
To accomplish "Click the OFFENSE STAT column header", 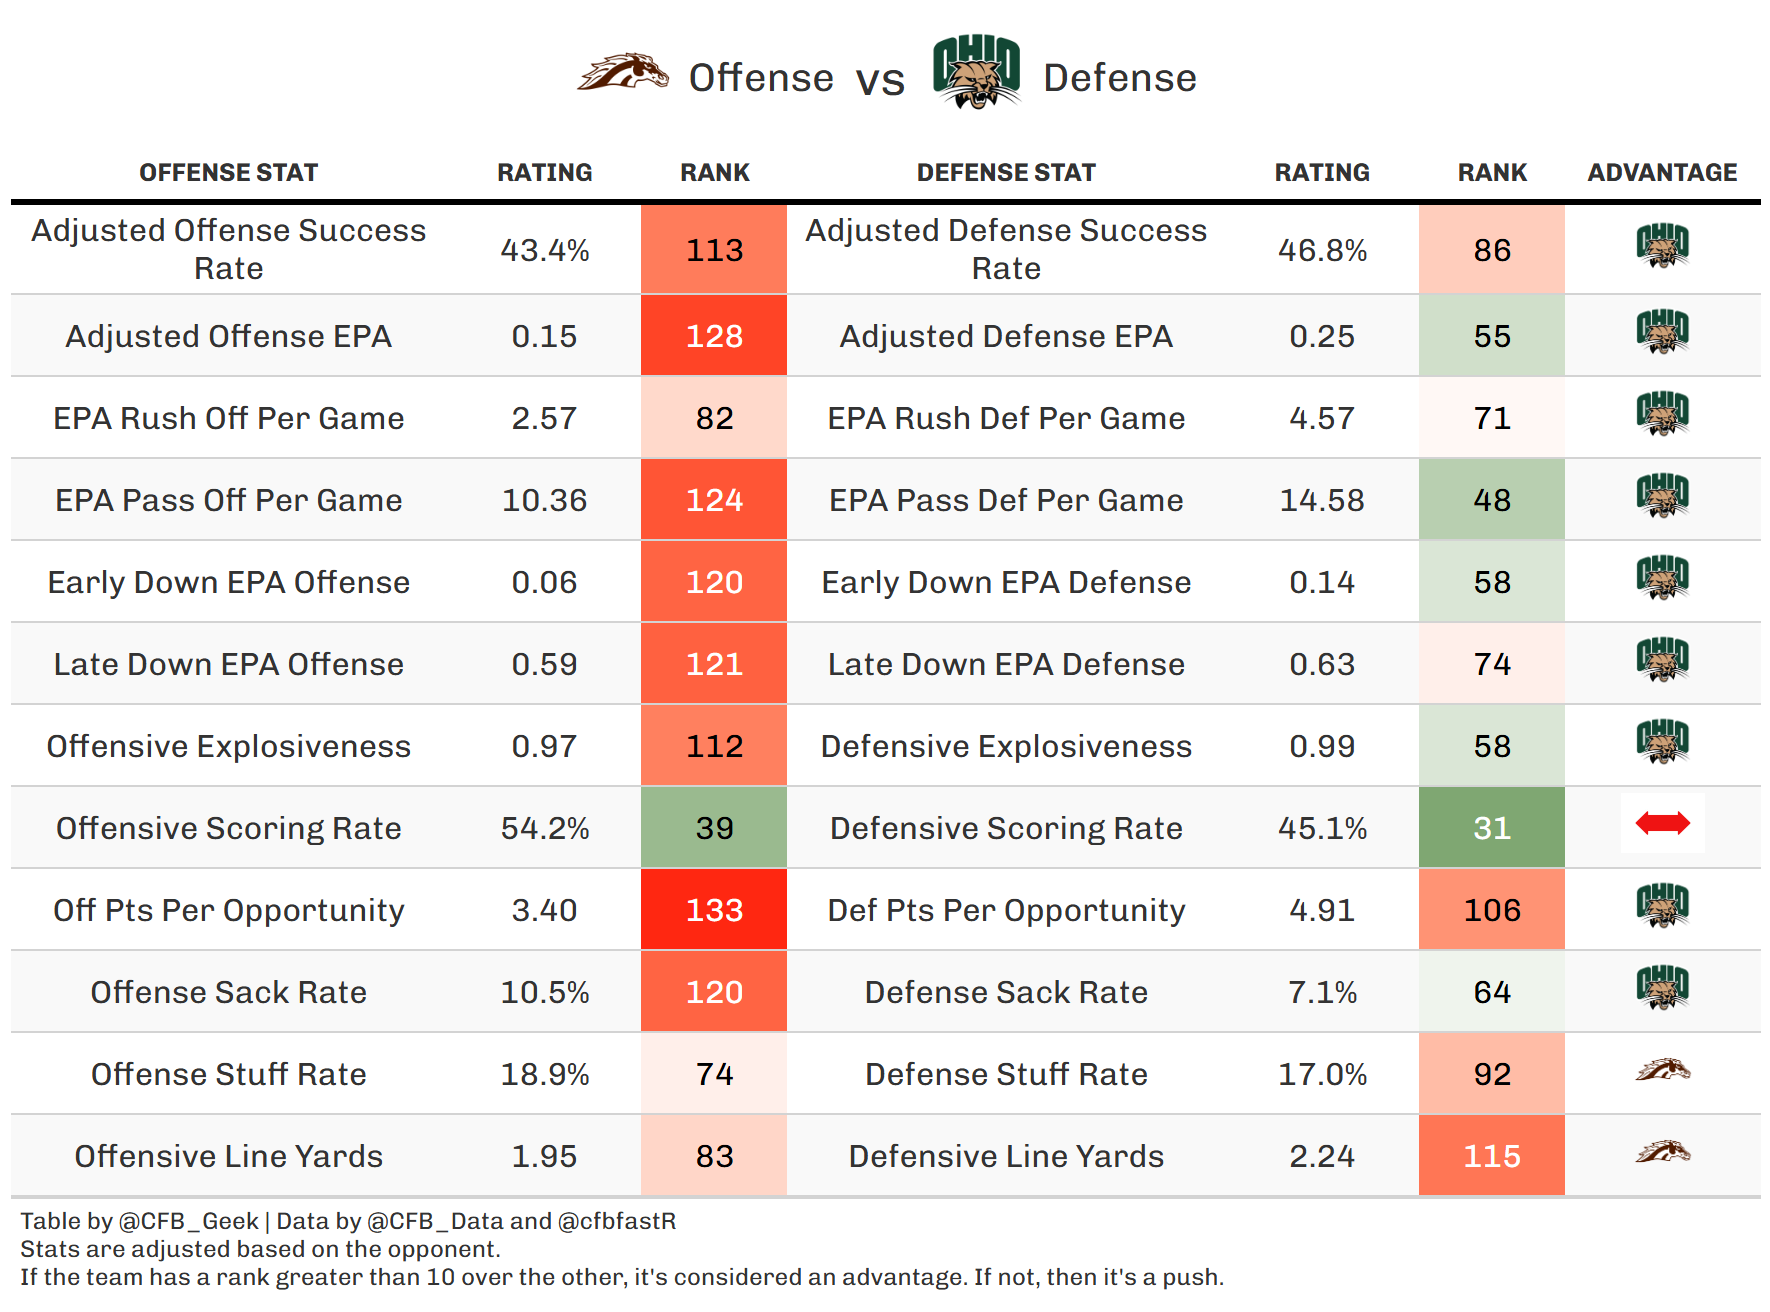I will [x=228, y=173].
